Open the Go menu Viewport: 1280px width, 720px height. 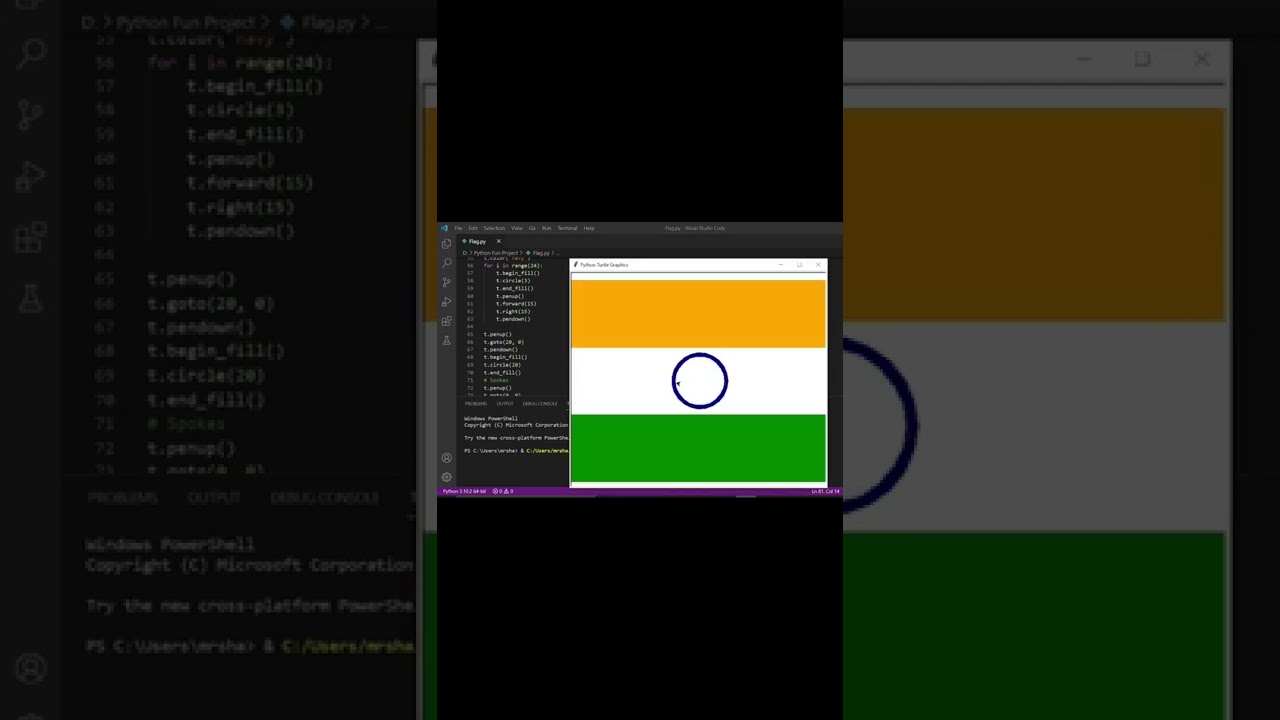[532, 228]
